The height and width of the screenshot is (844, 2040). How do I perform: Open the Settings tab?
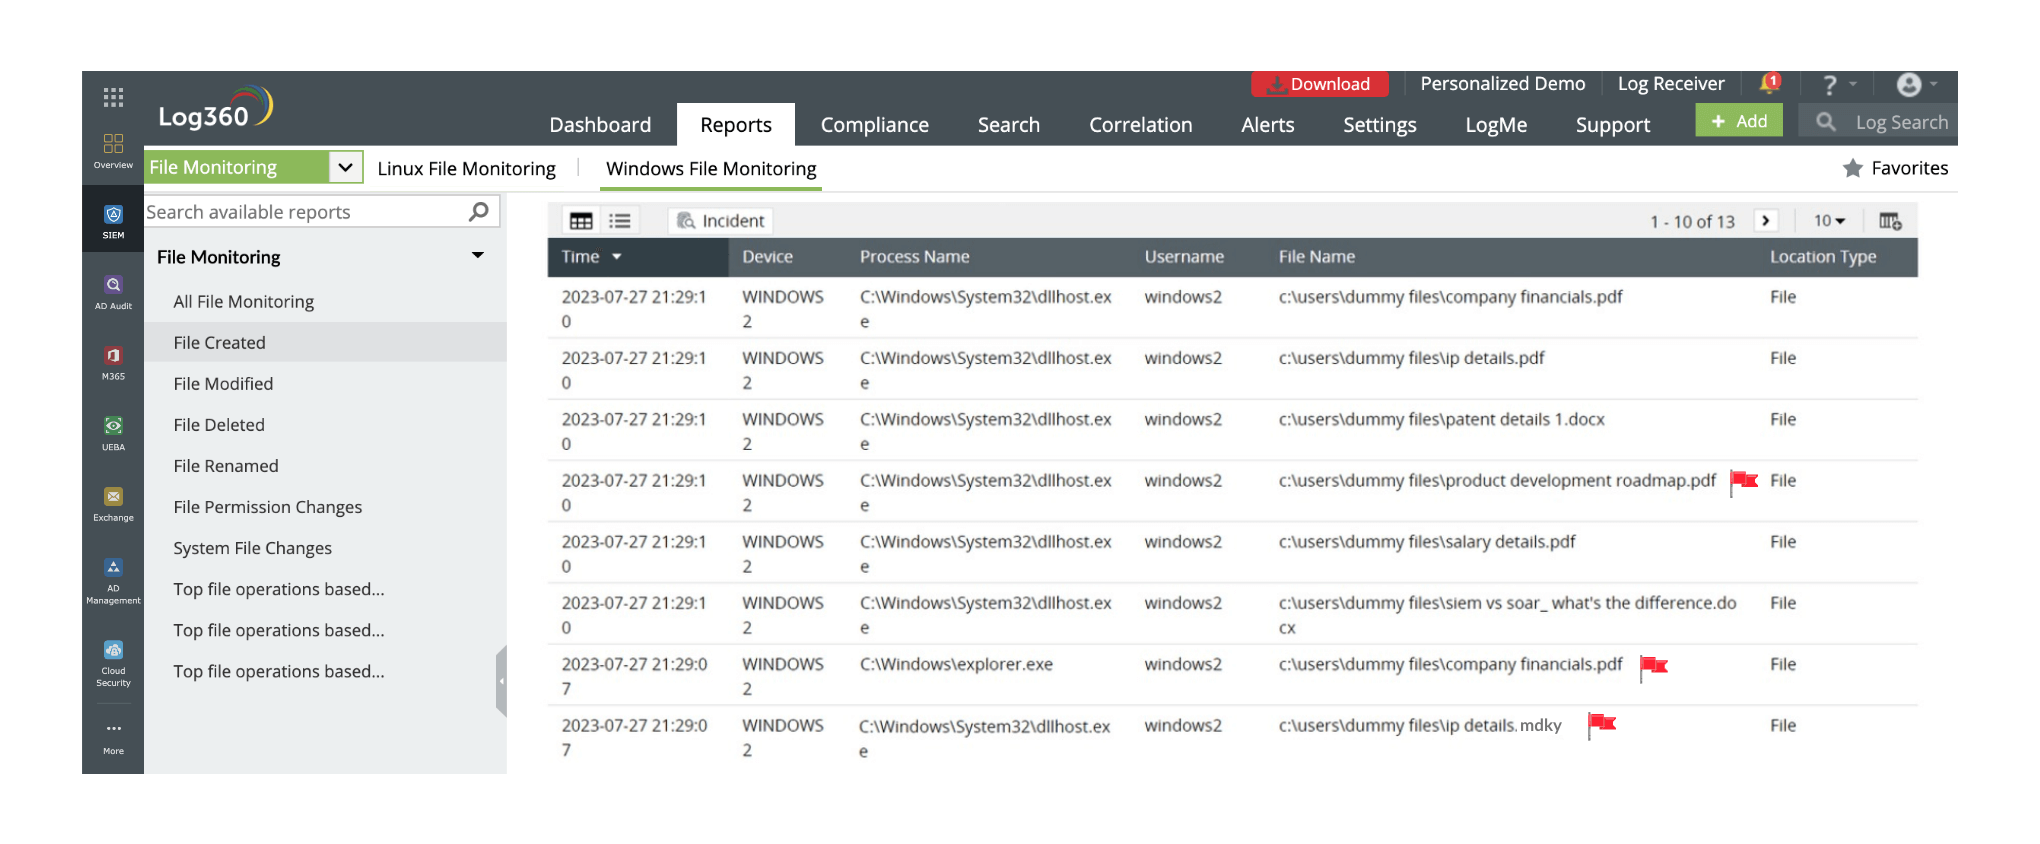pyautogui.click(x=1380, y=125)
